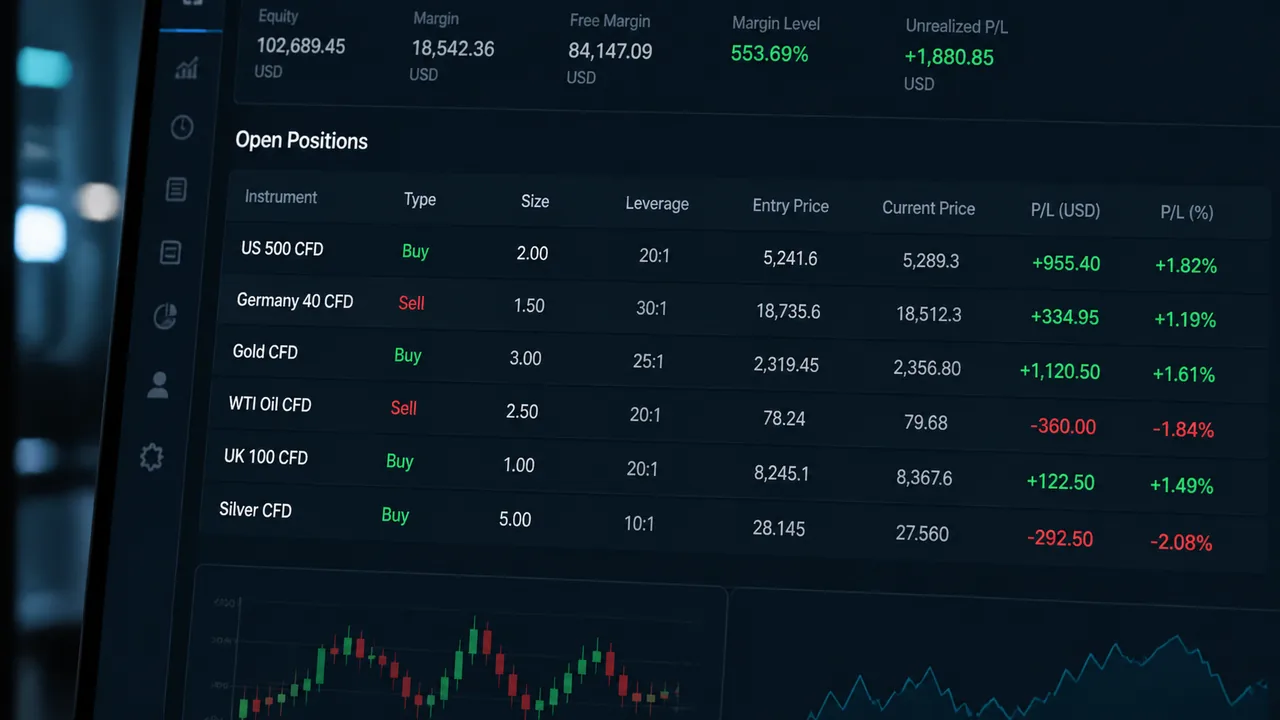Click the current price 2,356.80
The height and width of the screenshot is (720, 1280).
click(x=927, y=368)
